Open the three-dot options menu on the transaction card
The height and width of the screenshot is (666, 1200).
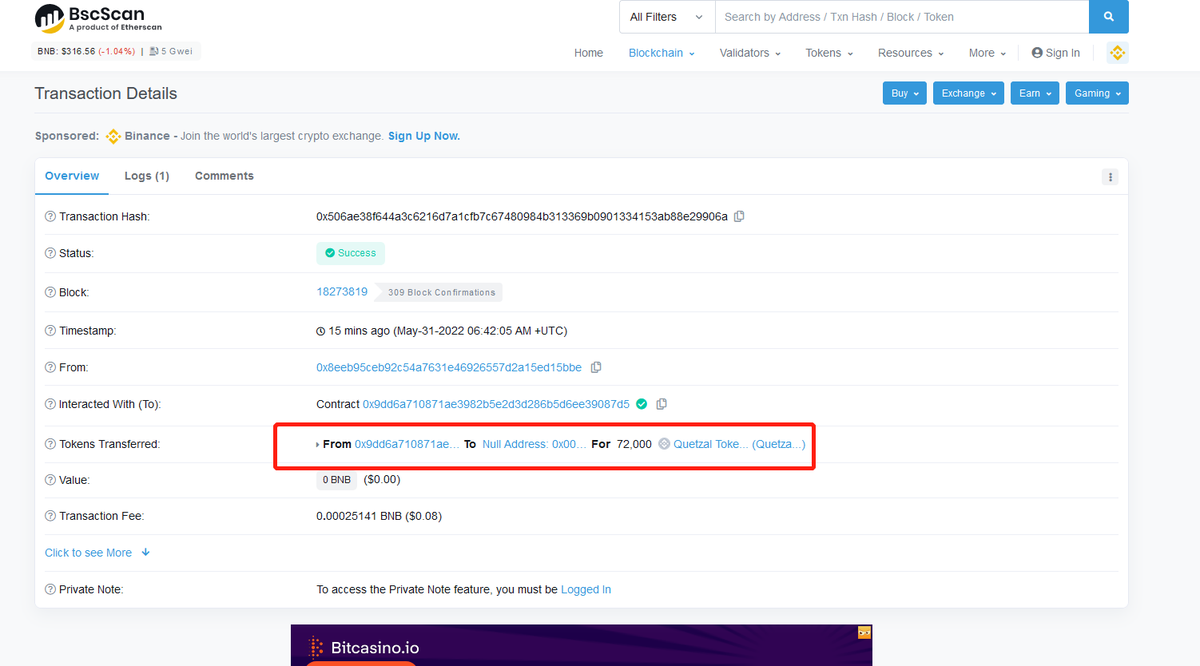coord(1109,177)
